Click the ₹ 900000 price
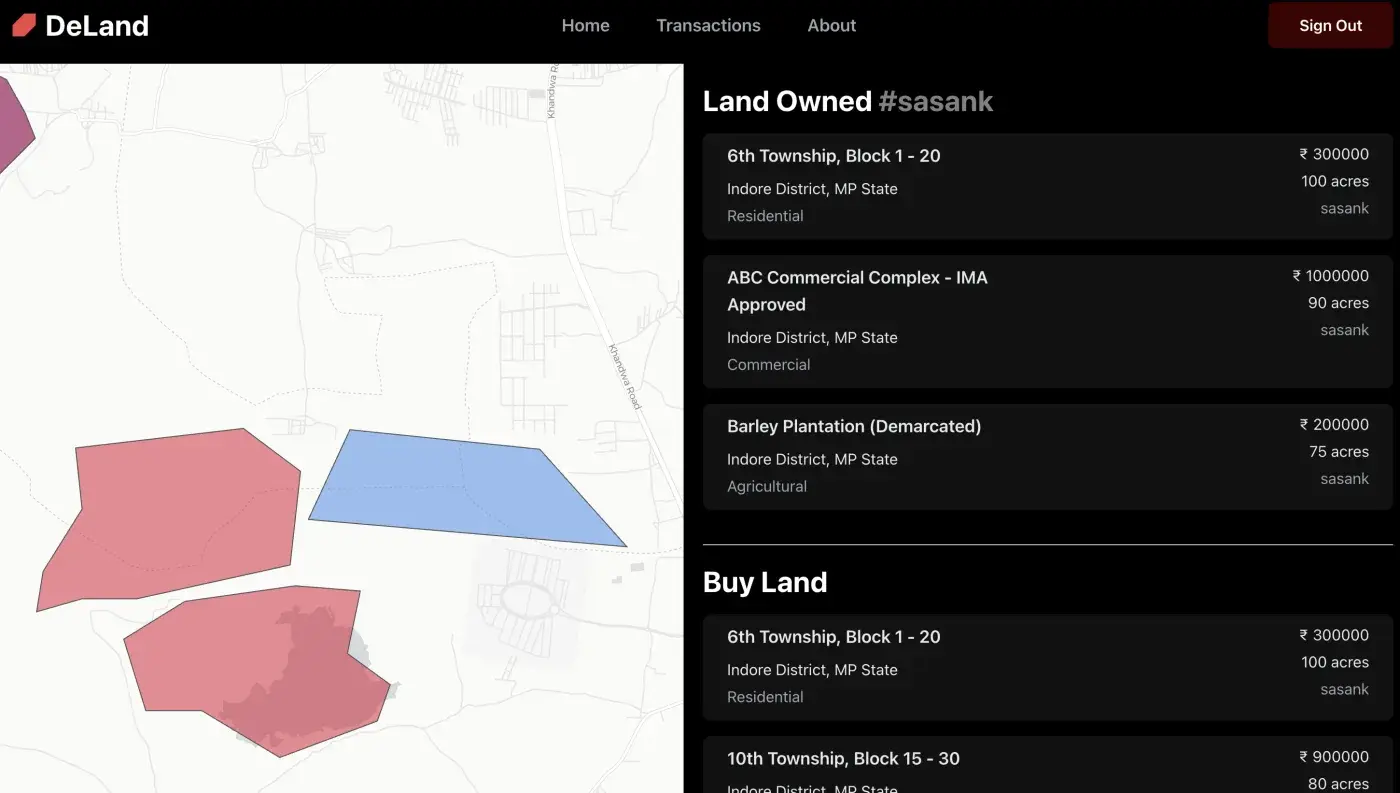1400x793 pixels. (x=1334, y=757)
